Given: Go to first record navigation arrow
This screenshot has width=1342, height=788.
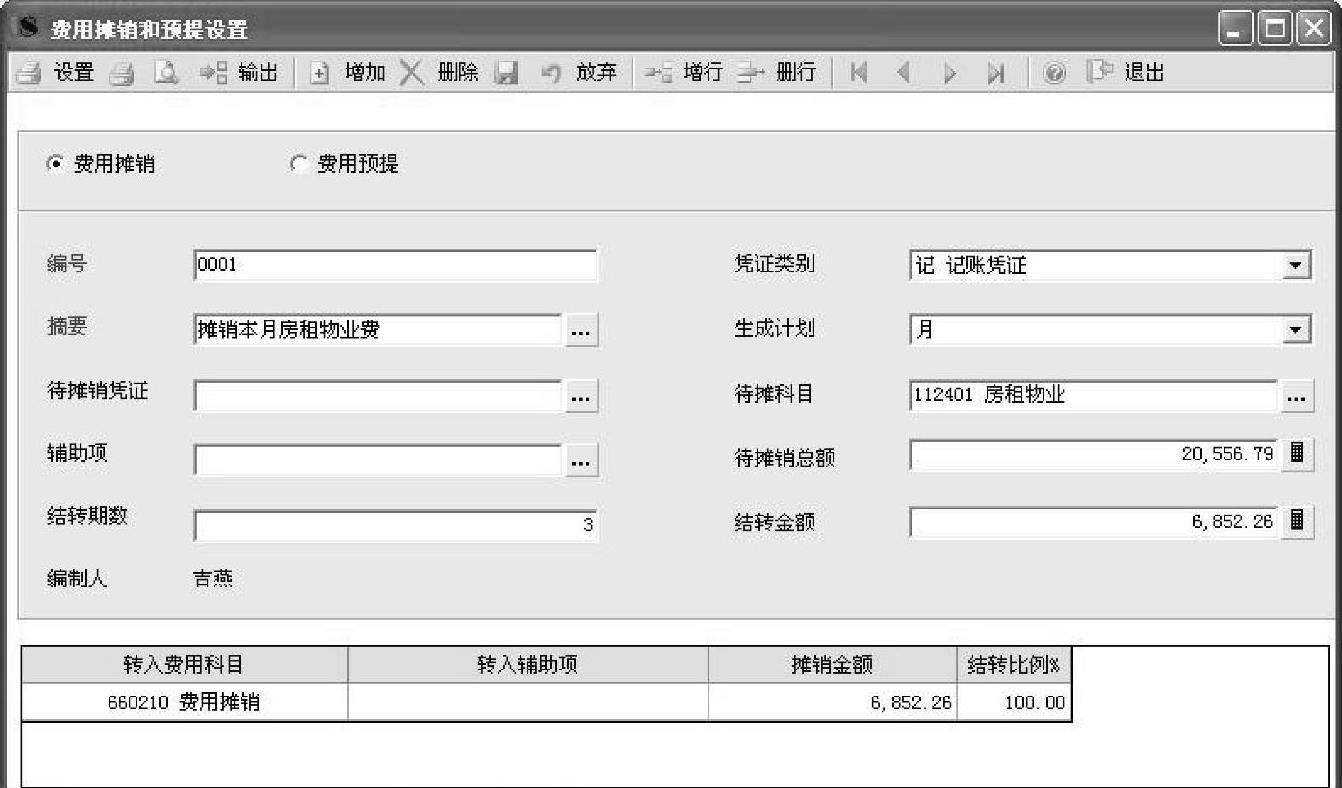Looking at the screenshot, I should (858, 73).
